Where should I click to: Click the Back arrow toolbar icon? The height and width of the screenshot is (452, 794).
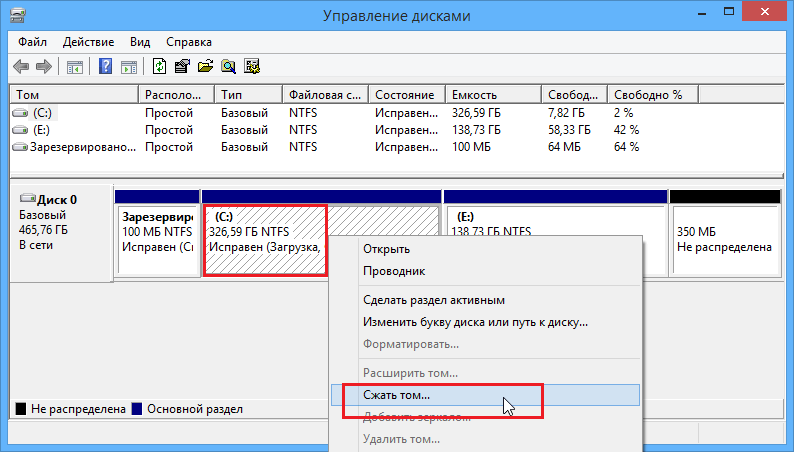21,67
